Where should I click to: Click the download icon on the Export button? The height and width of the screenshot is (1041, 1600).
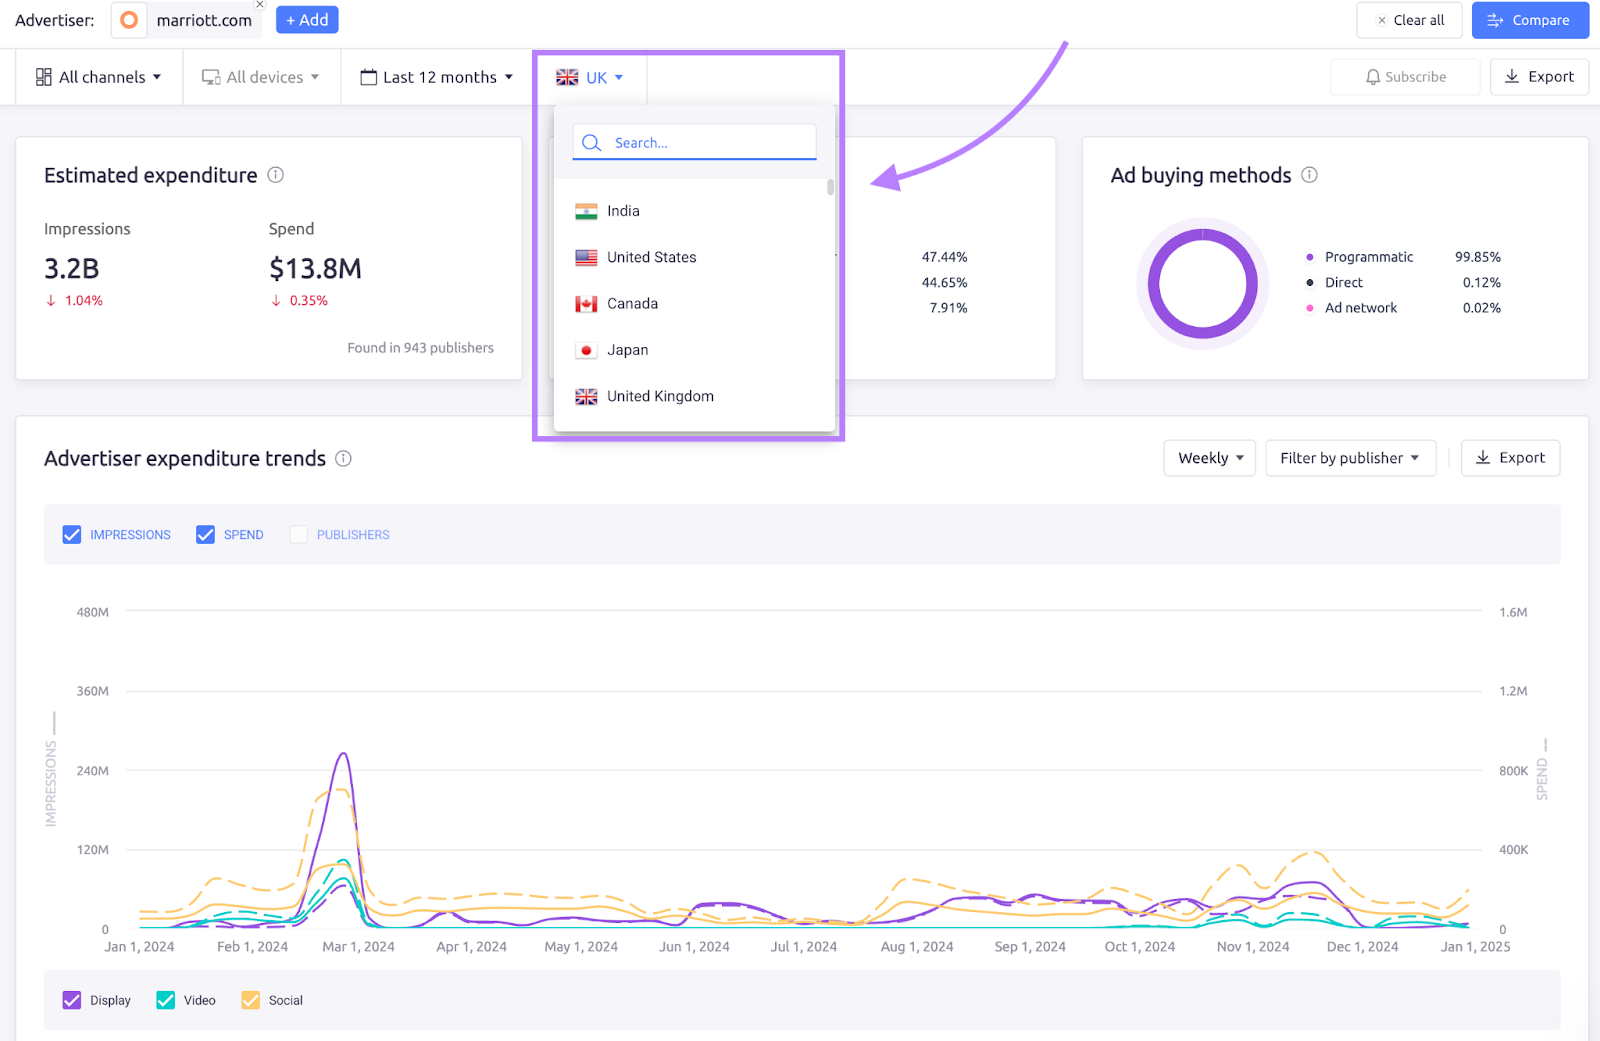[1511, 76]
